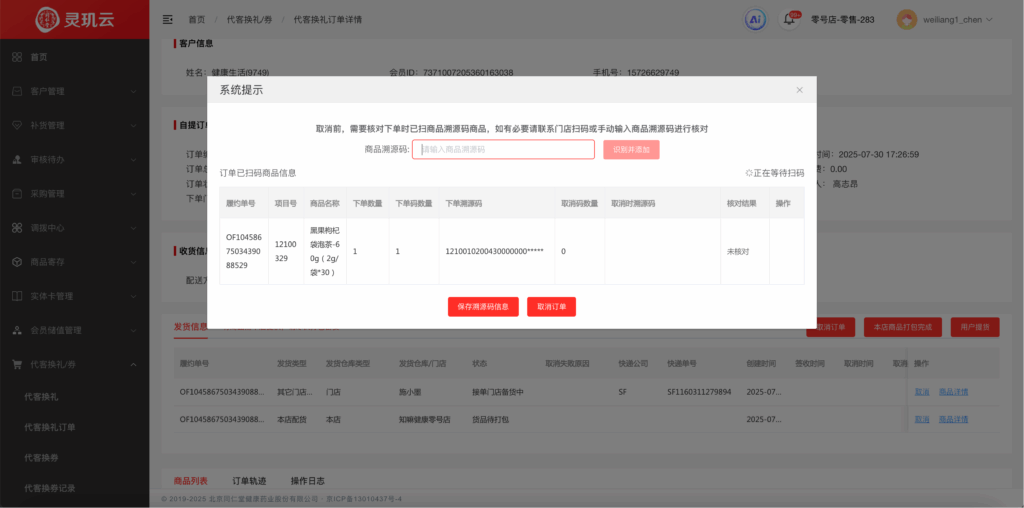Select 代客换礼订单 in the sidebar
The height and width of the screenshot is (508, 1024).
tap(50, 427)
